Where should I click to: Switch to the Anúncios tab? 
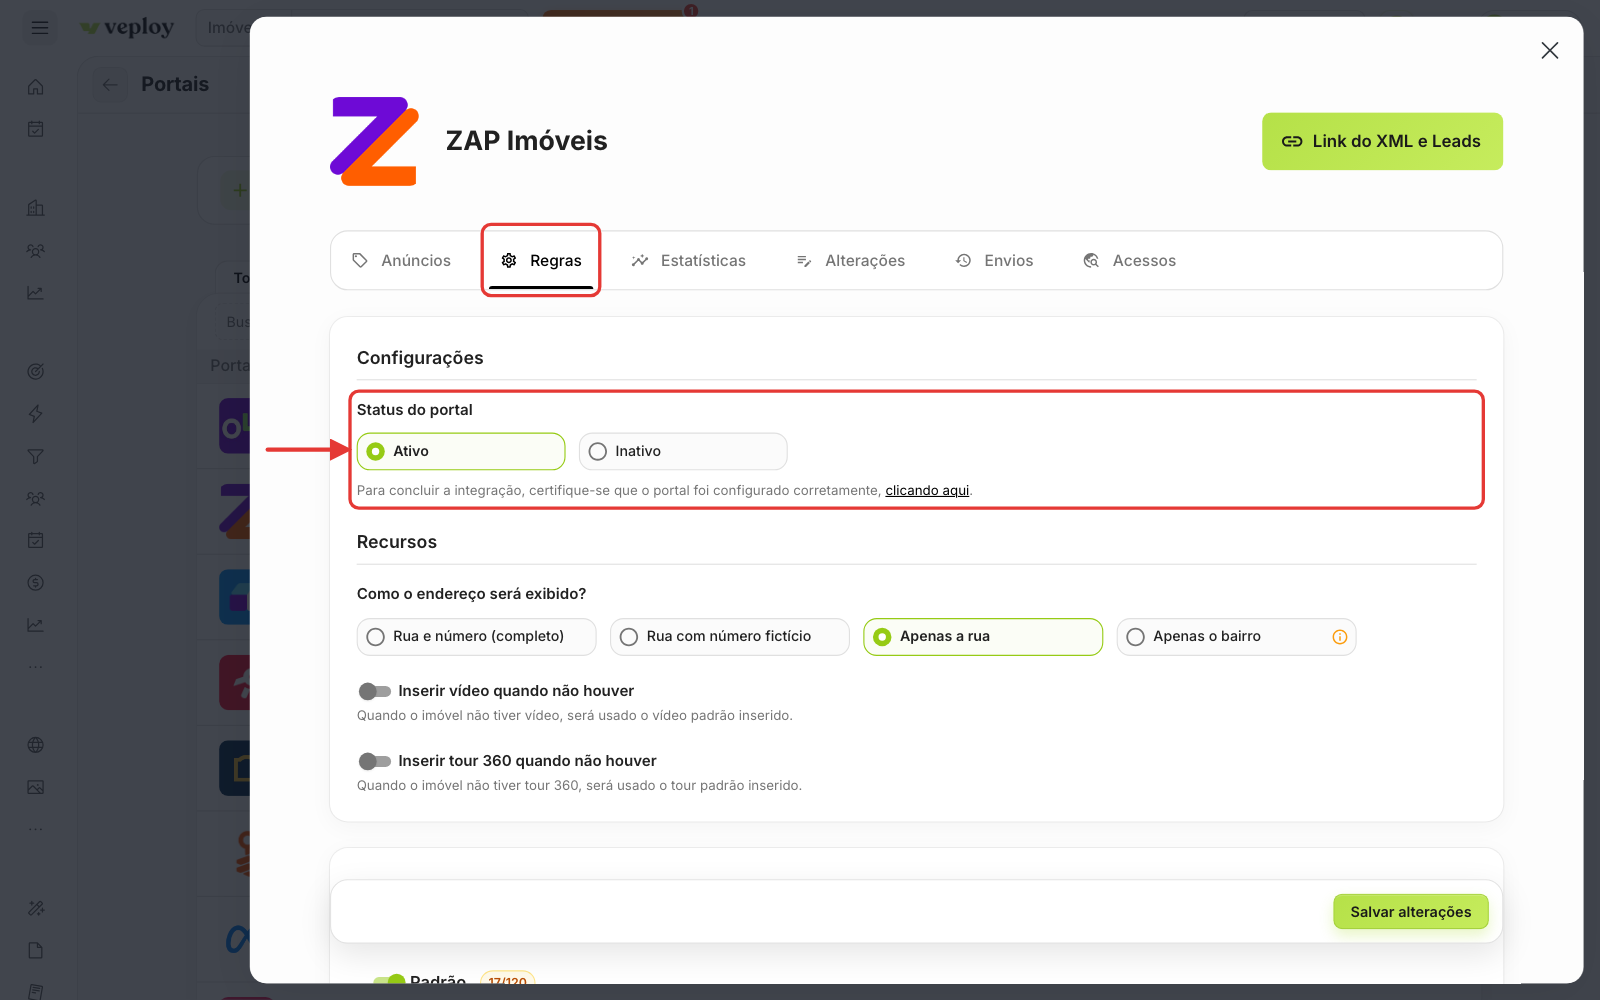(x=402, y=261)
